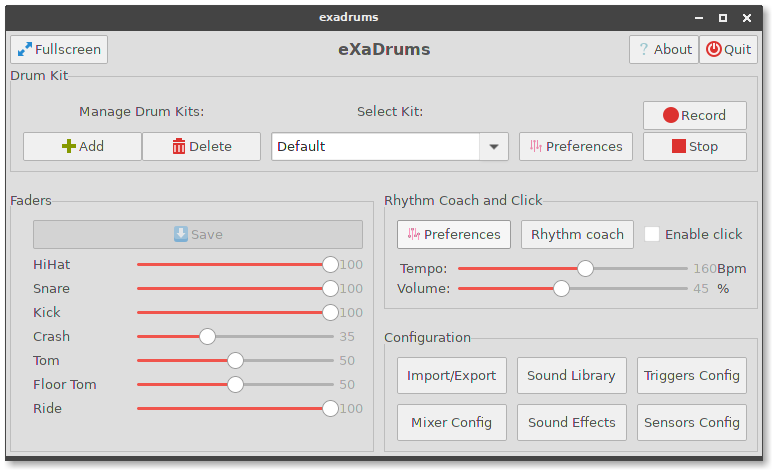772x470 pixels.
Task: Open the Sound Library
Action: [x=571, y=376]
